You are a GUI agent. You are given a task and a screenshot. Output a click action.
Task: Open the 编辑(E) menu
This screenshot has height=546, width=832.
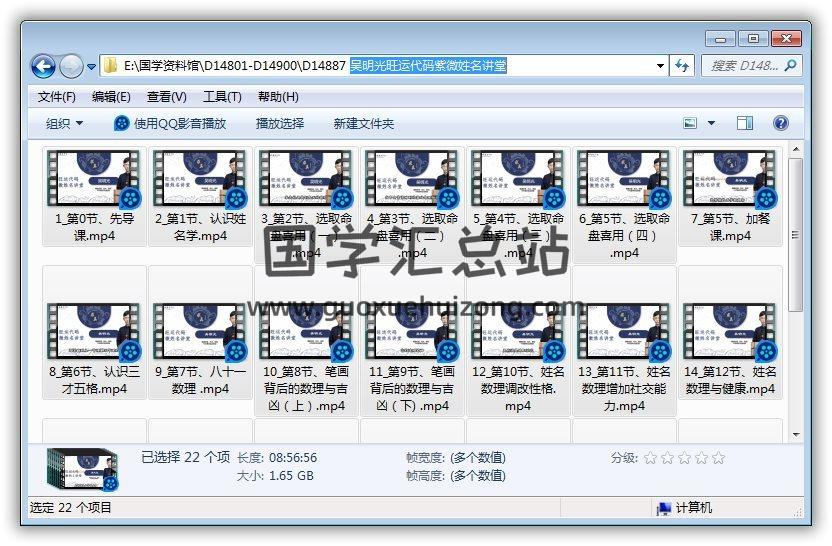[111, 97]
